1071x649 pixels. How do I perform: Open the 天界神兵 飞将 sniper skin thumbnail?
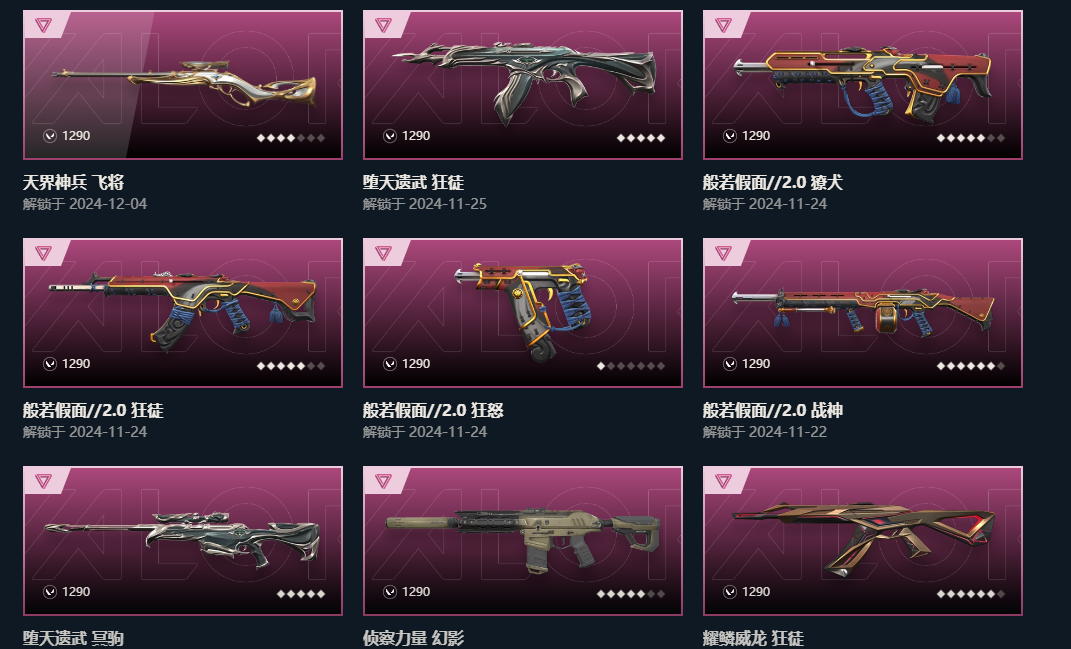tap(184, 82)
